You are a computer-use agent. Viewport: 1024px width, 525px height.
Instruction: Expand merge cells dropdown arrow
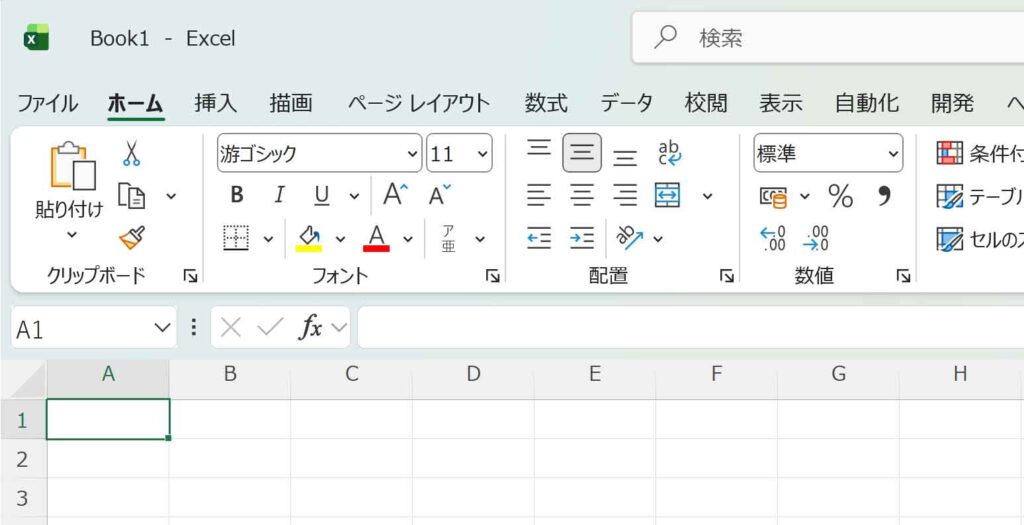click(707, 195)
